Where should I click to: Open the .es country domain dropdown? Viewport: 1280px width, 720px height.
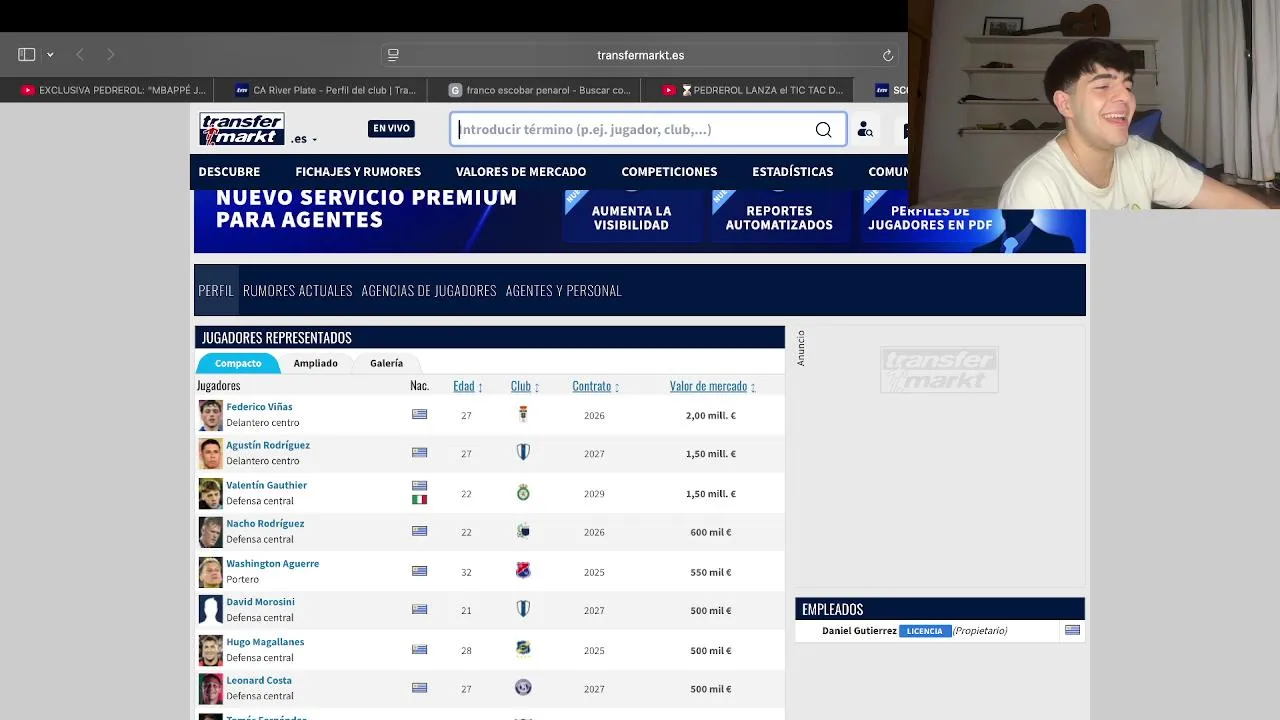pyautogui.click(x=304, y=139)
